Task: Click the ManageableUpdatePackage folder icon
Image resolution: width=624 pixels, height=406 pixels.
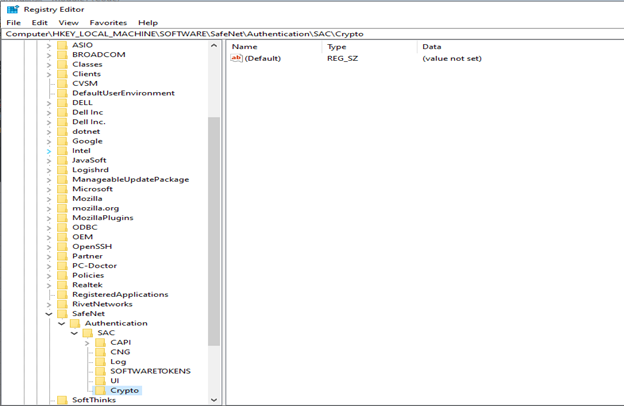Action: tap(62, 180)
